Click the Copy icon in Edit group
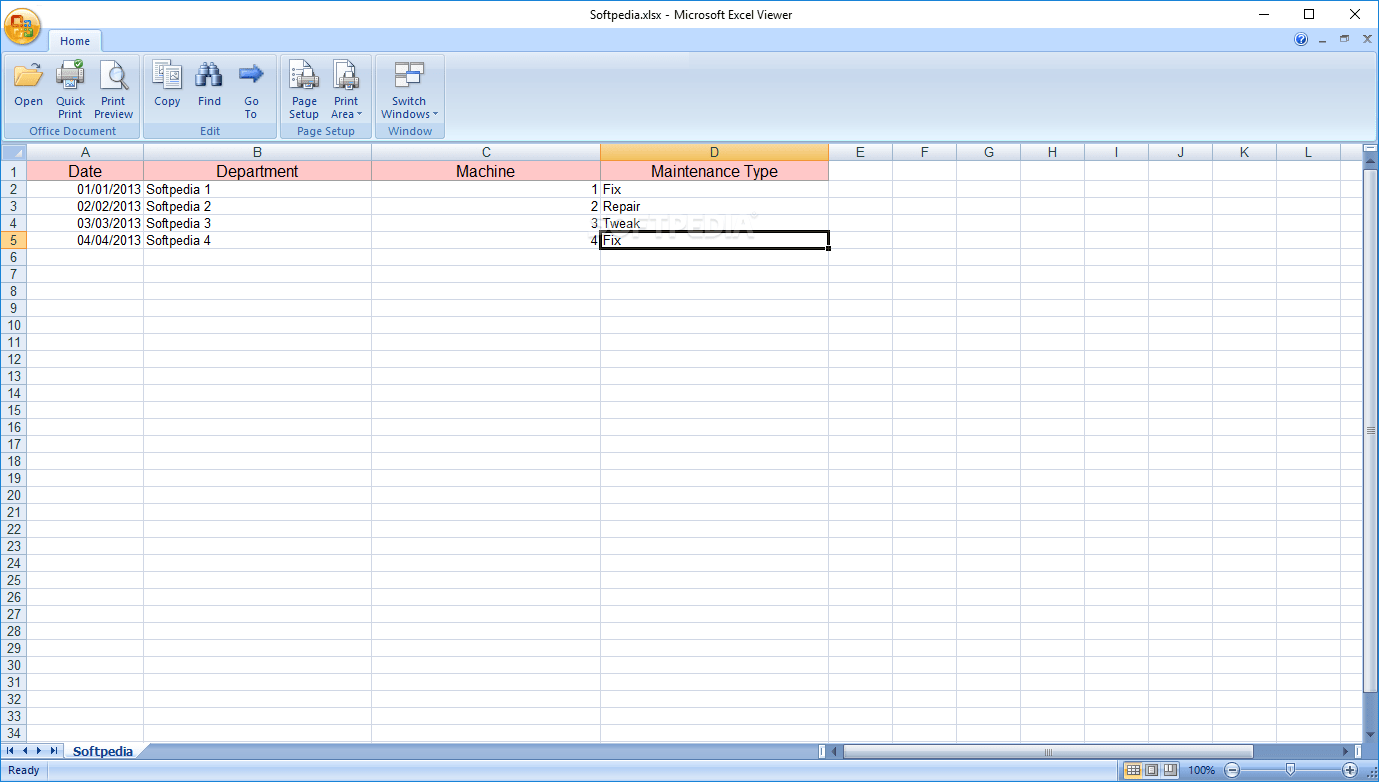 pyautogui.click(x=167, y=85)
